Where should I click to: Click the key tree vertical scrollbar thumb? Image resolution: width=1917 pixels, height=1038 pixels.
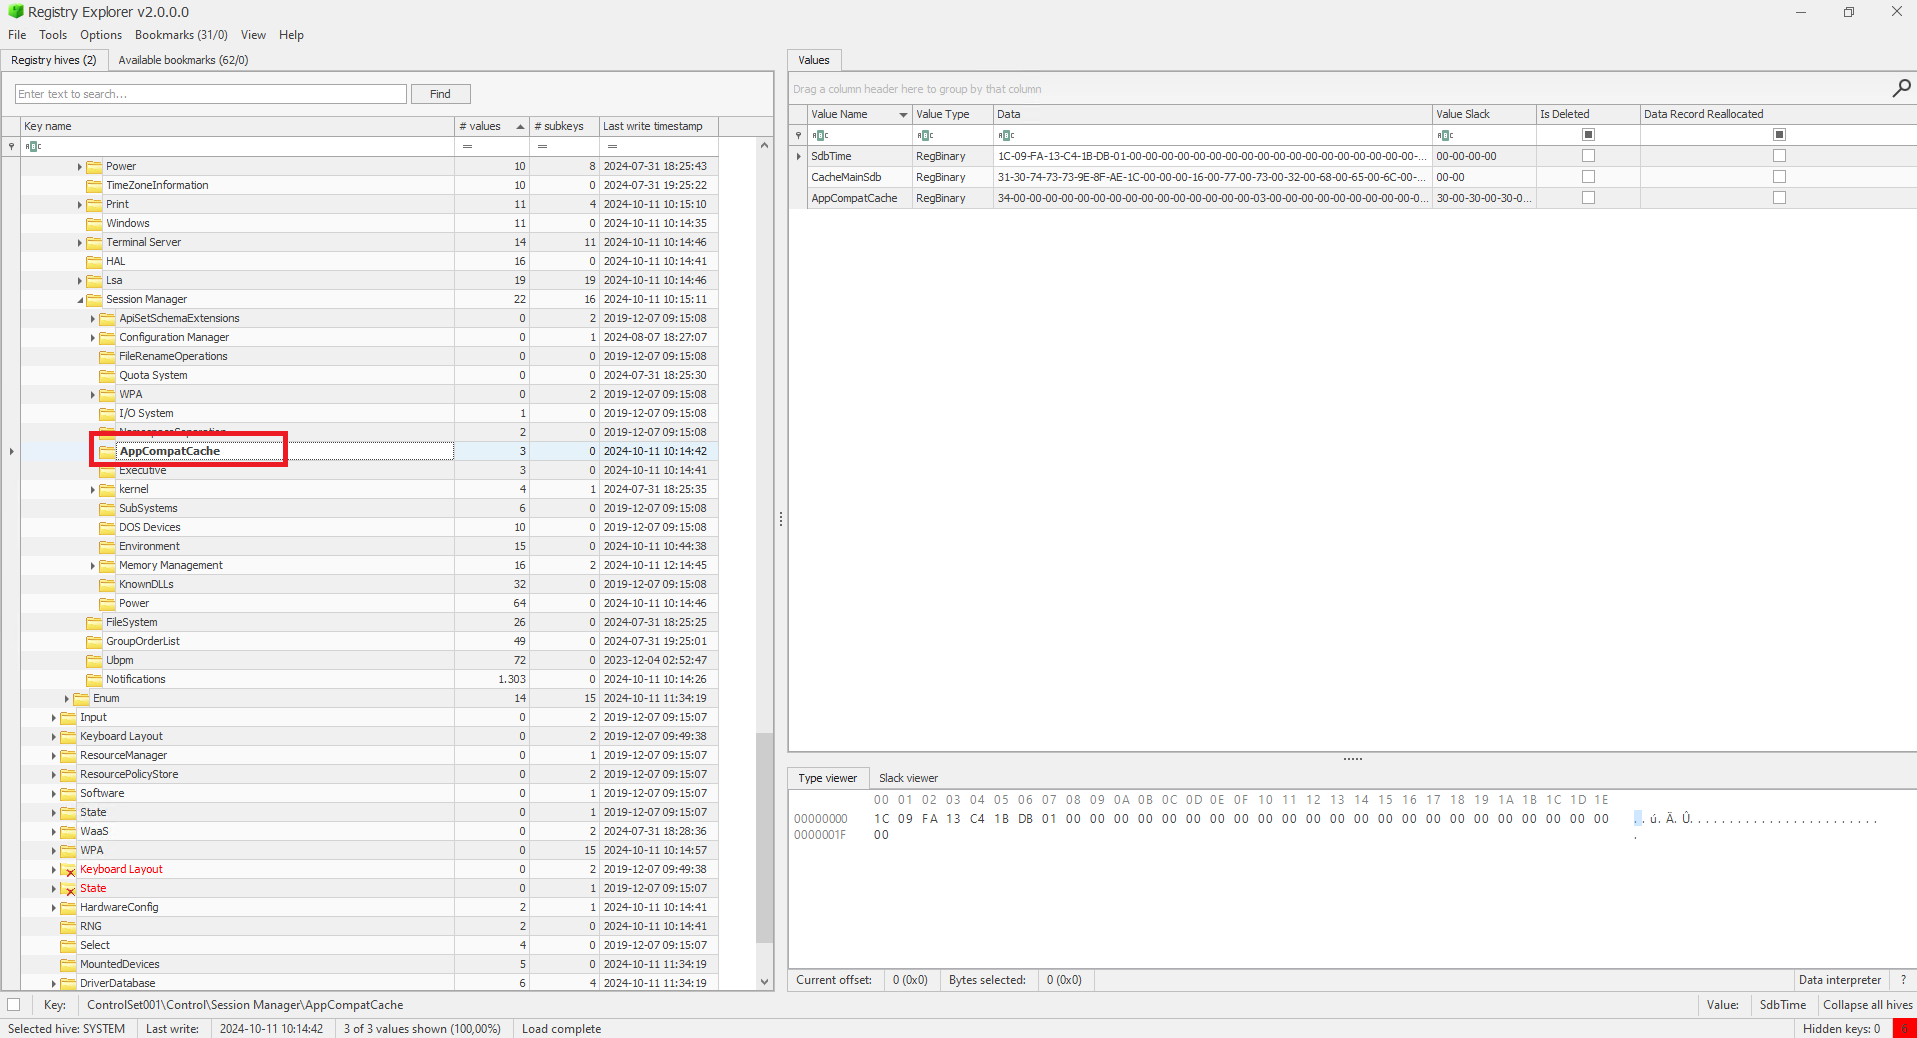coord(764,838)
